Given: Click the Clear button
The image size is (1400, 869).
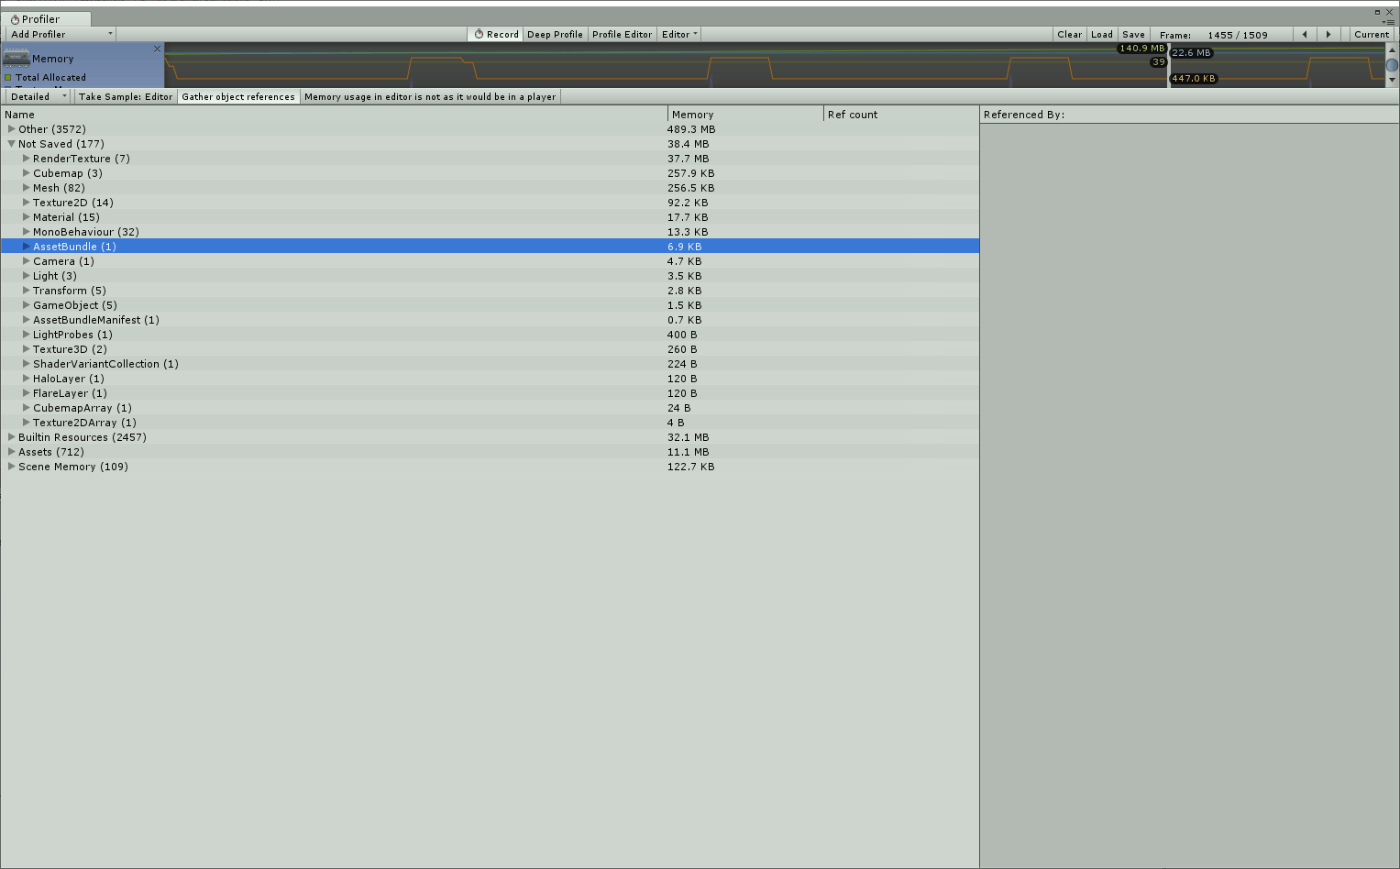Looking at the screenshot, I should pos(1069,34).
